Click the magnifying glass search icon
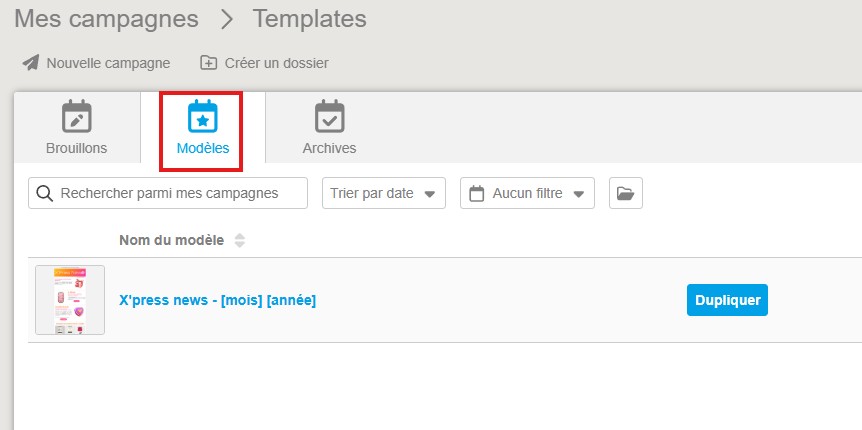Image resolution: width=862 pixels, height=430 pixels. pyautogui.click(x=45, y=193)
